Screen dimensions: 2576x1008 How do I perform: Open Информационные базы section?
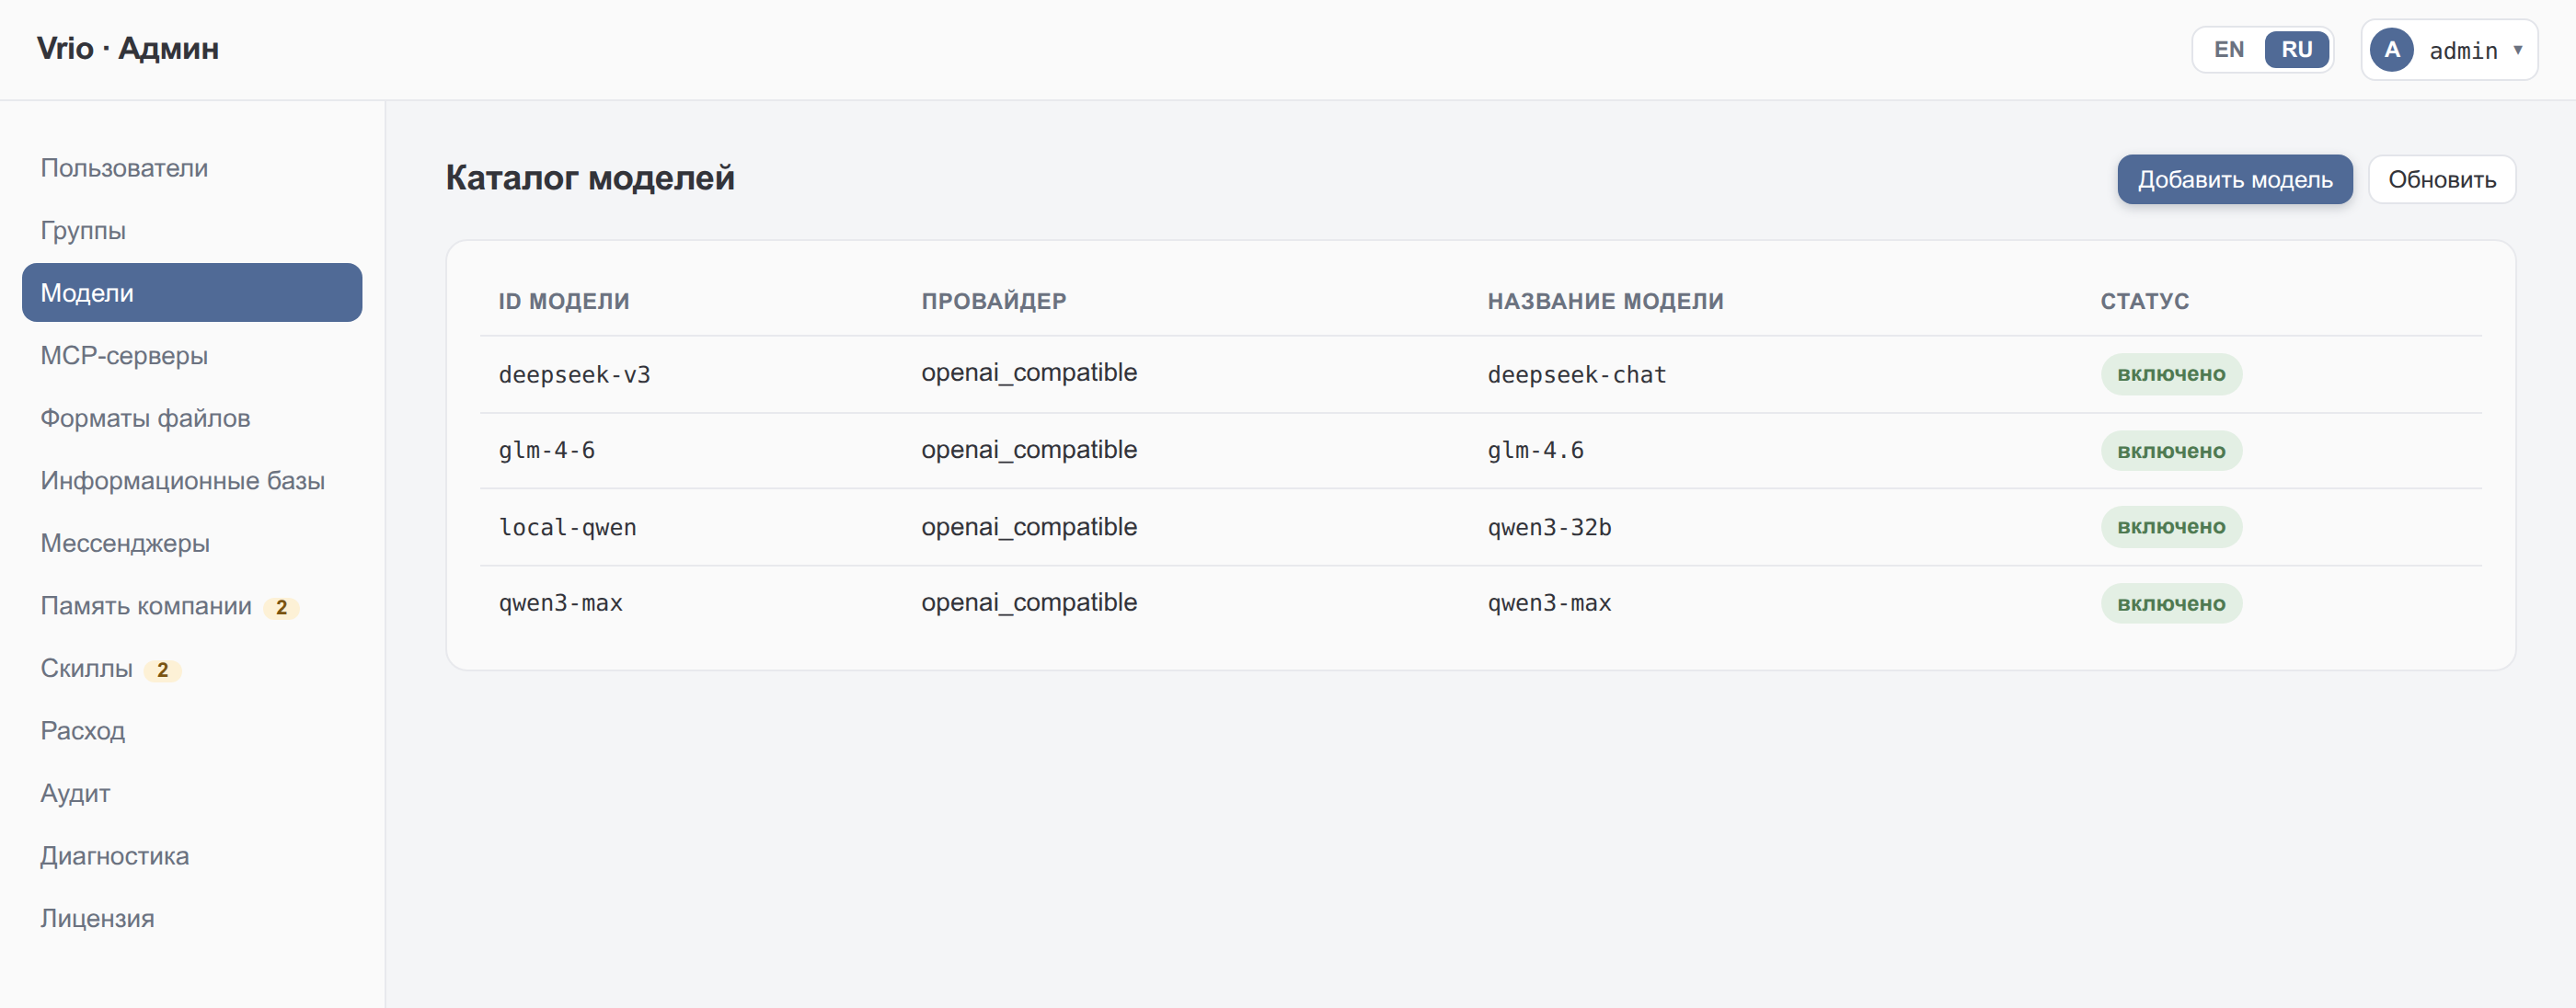click(192, 480)
